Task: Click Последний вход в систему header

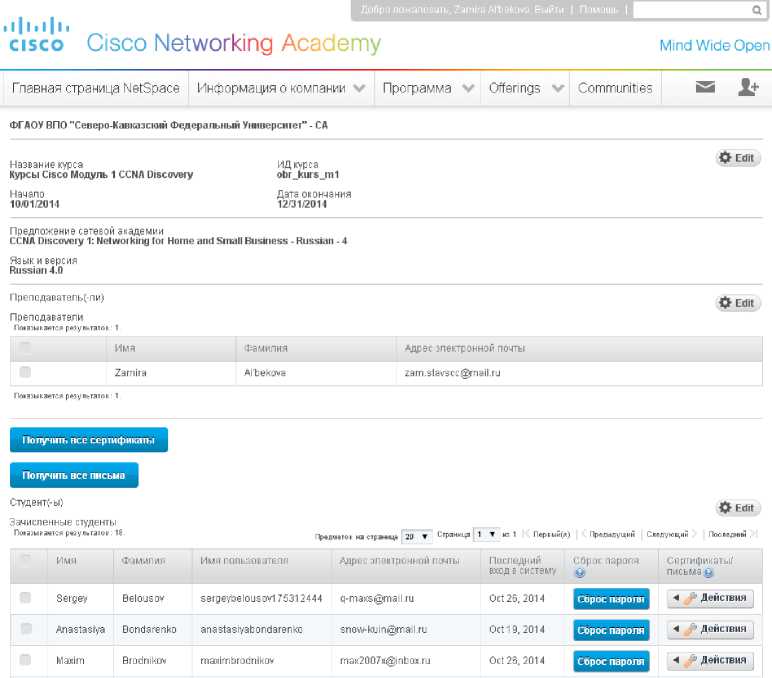Action: [522, 566]
